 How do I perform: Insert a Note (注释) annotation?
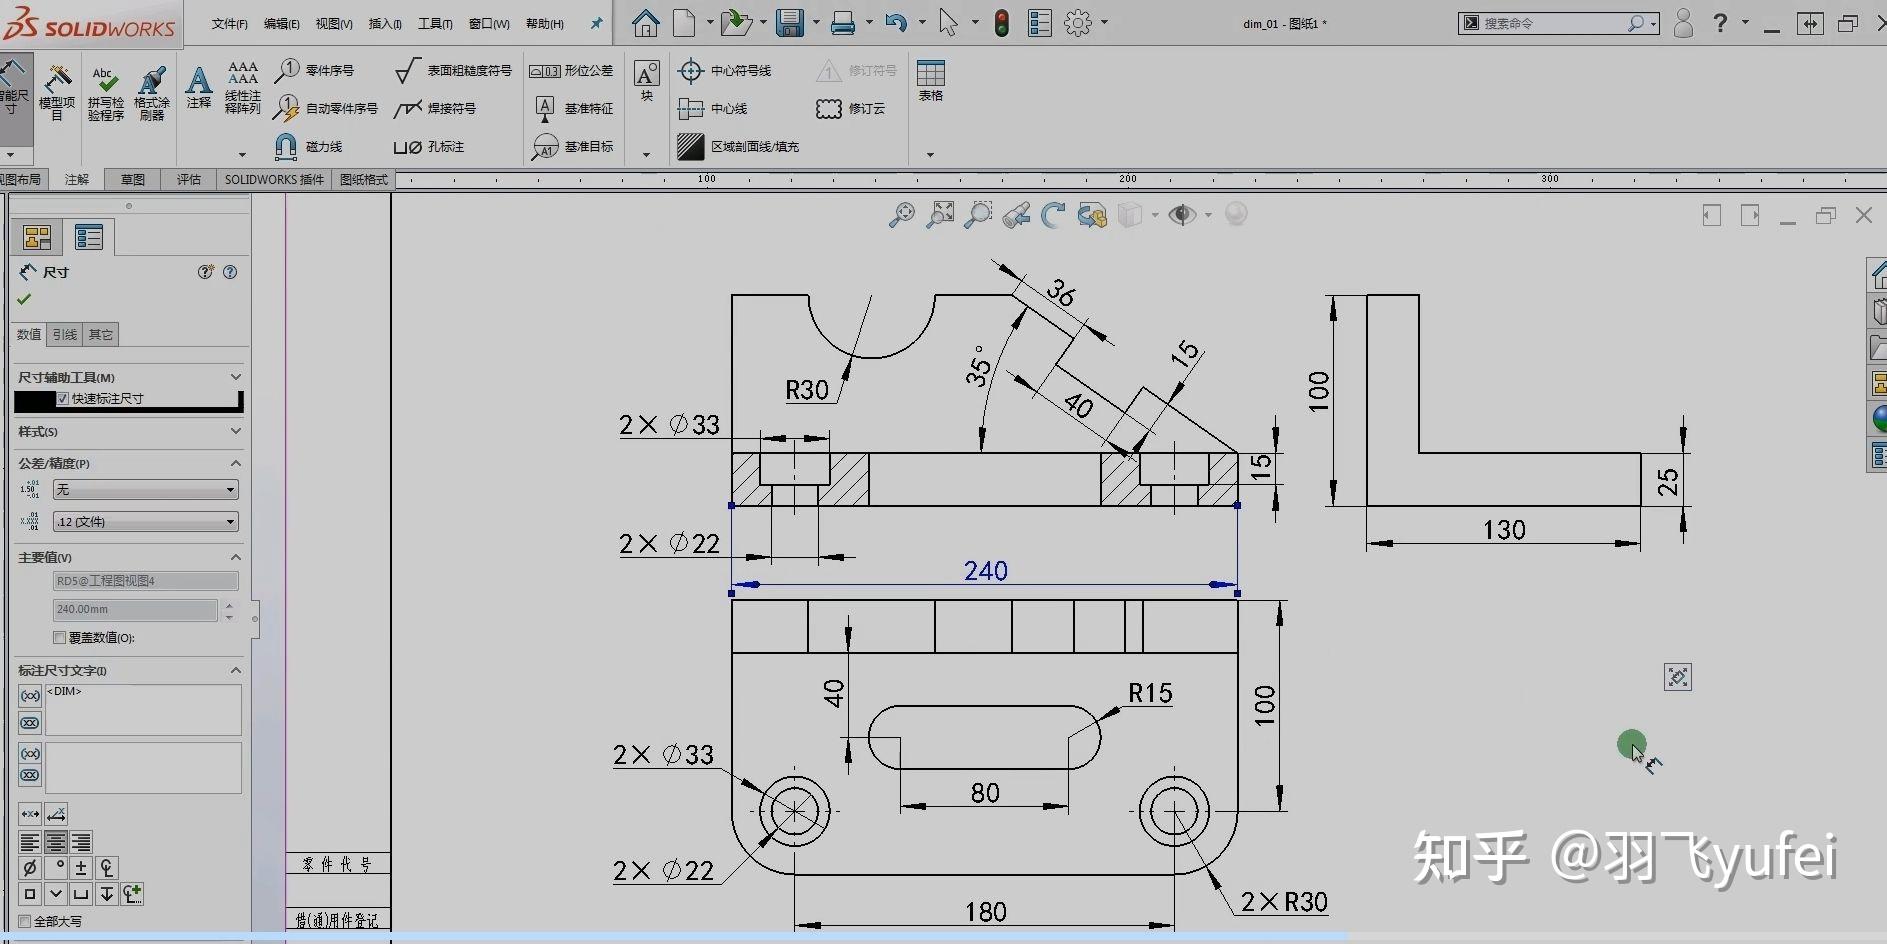(x=199, y=87)
